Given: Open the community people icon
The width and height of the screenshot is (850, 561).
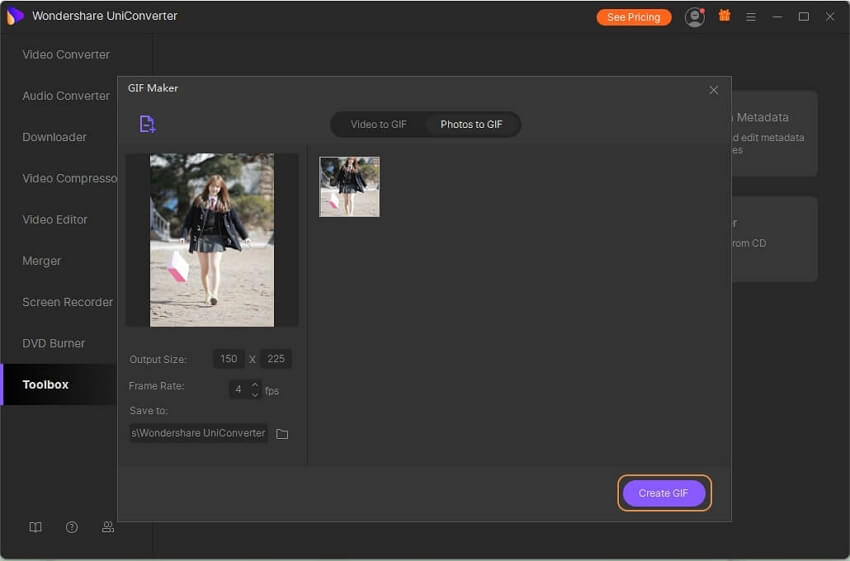Looking at the screenshot, I should click(x=108, y=527).
